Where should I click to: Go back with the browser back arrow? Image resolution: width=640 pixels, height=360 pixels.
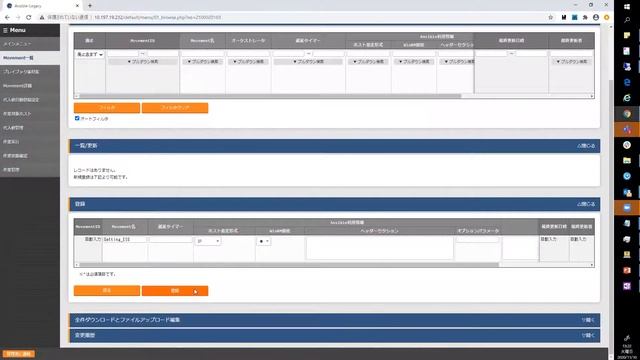(7, 18)
